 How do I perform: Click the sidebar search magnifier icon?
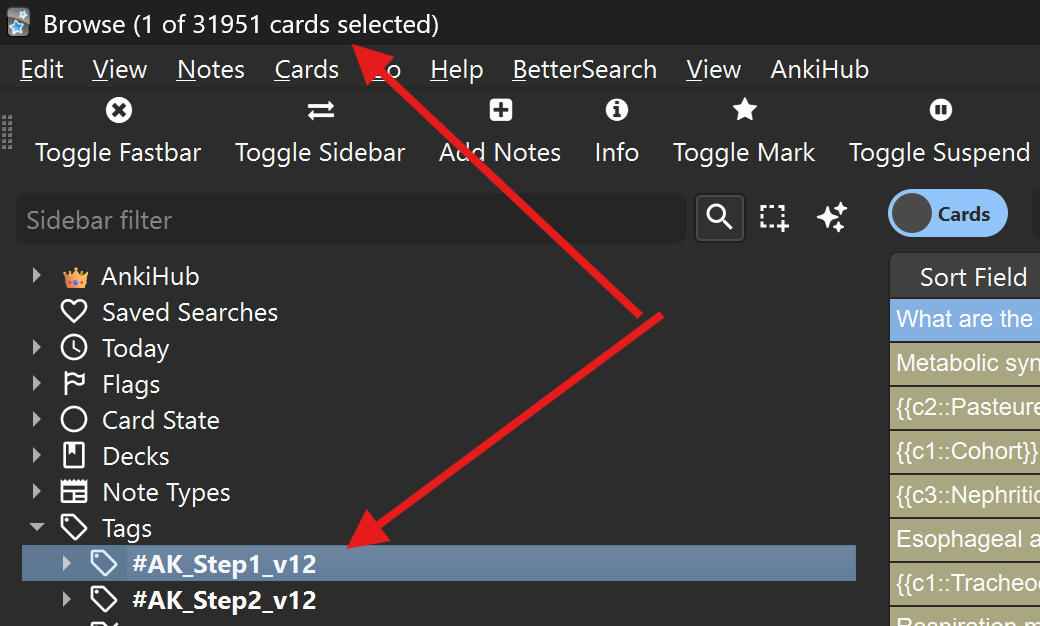coord(720,217)
